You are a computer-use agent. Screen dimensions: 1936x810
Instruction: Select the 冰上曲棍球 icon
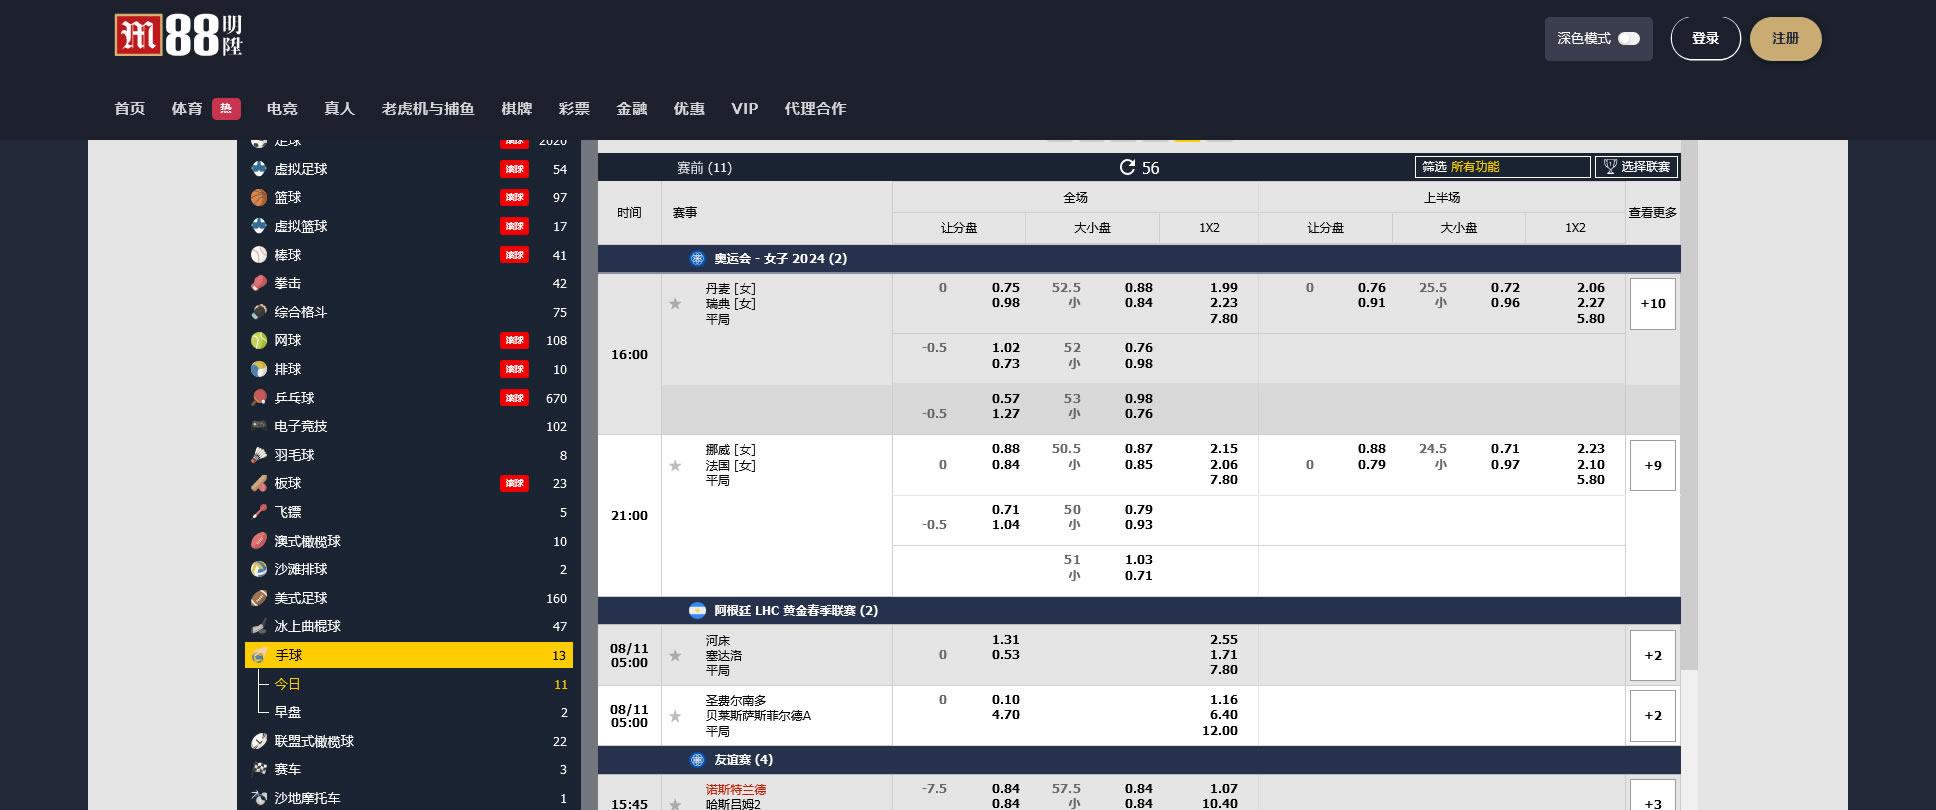click(259, 626)
